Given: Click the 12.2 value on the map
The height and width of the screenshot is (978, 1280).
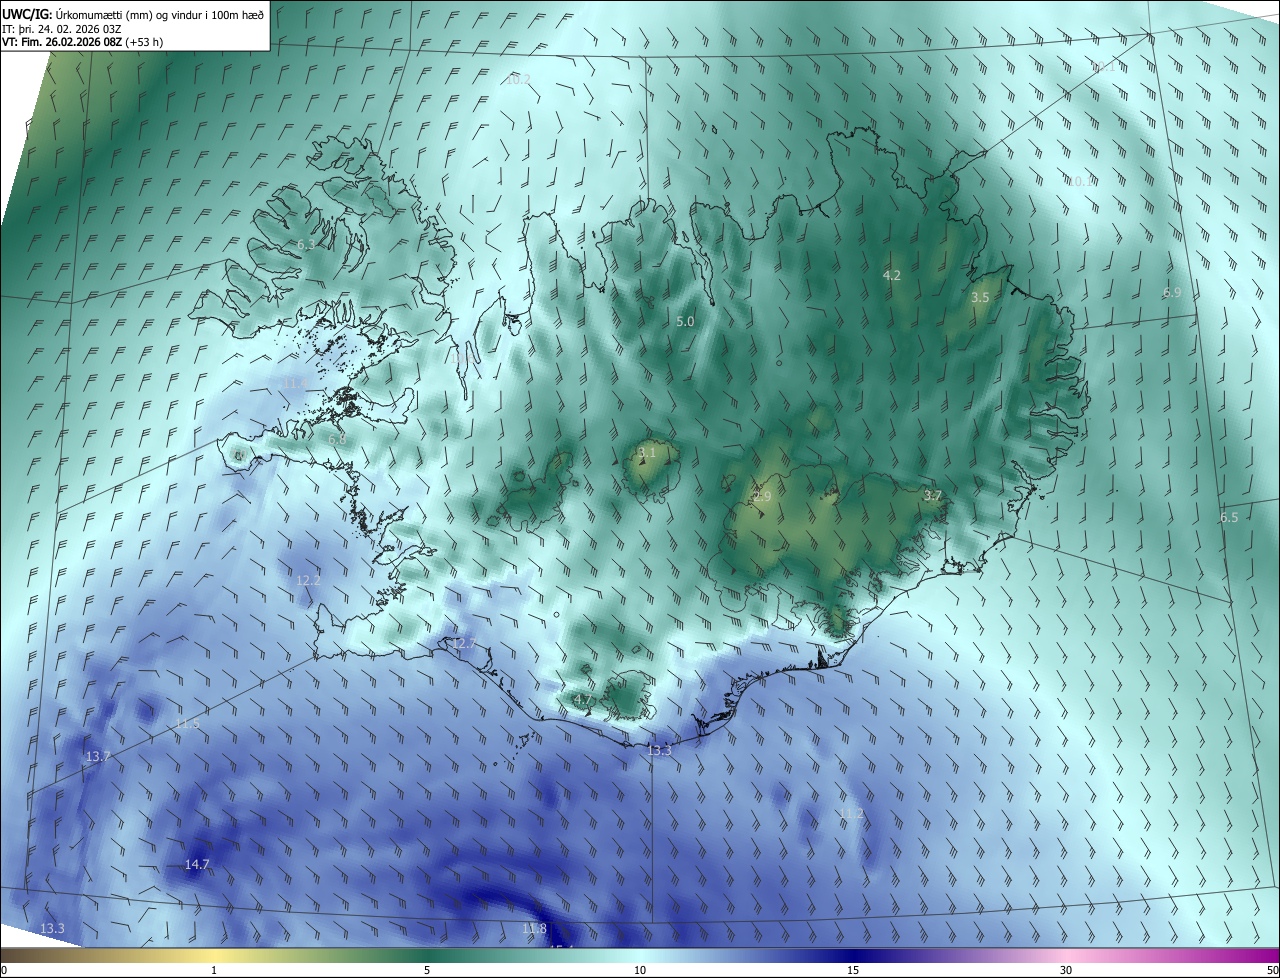Looking at the screenshot, I should pos(308,581).
